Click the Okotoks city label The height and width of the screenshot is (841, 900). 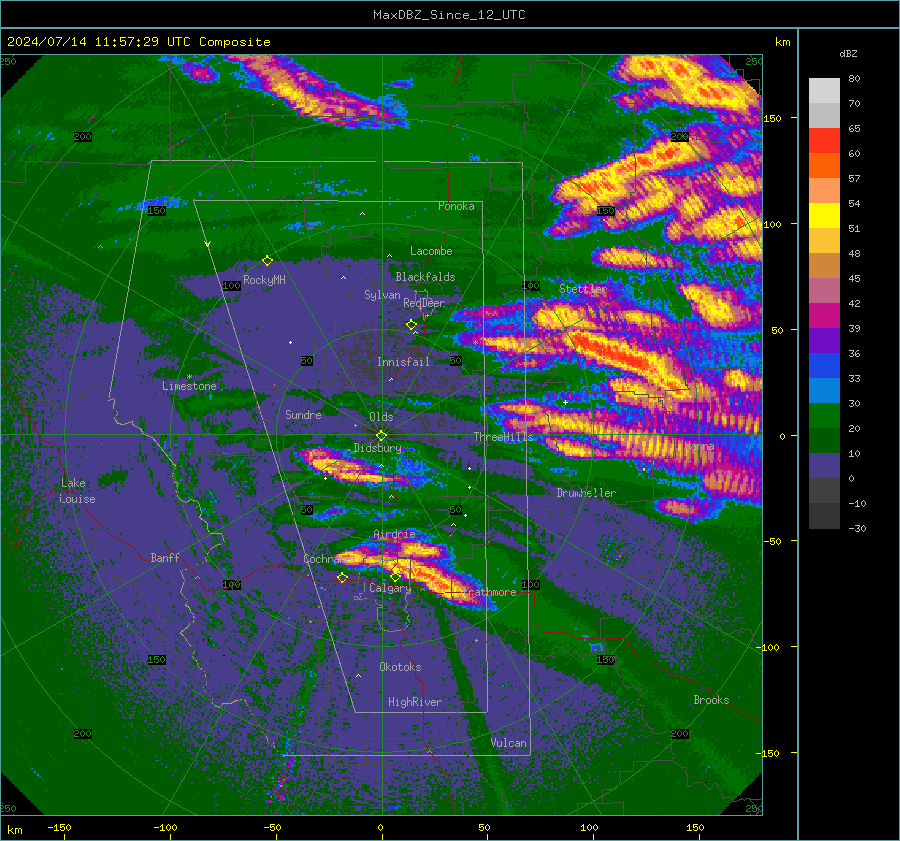[400, 667]
